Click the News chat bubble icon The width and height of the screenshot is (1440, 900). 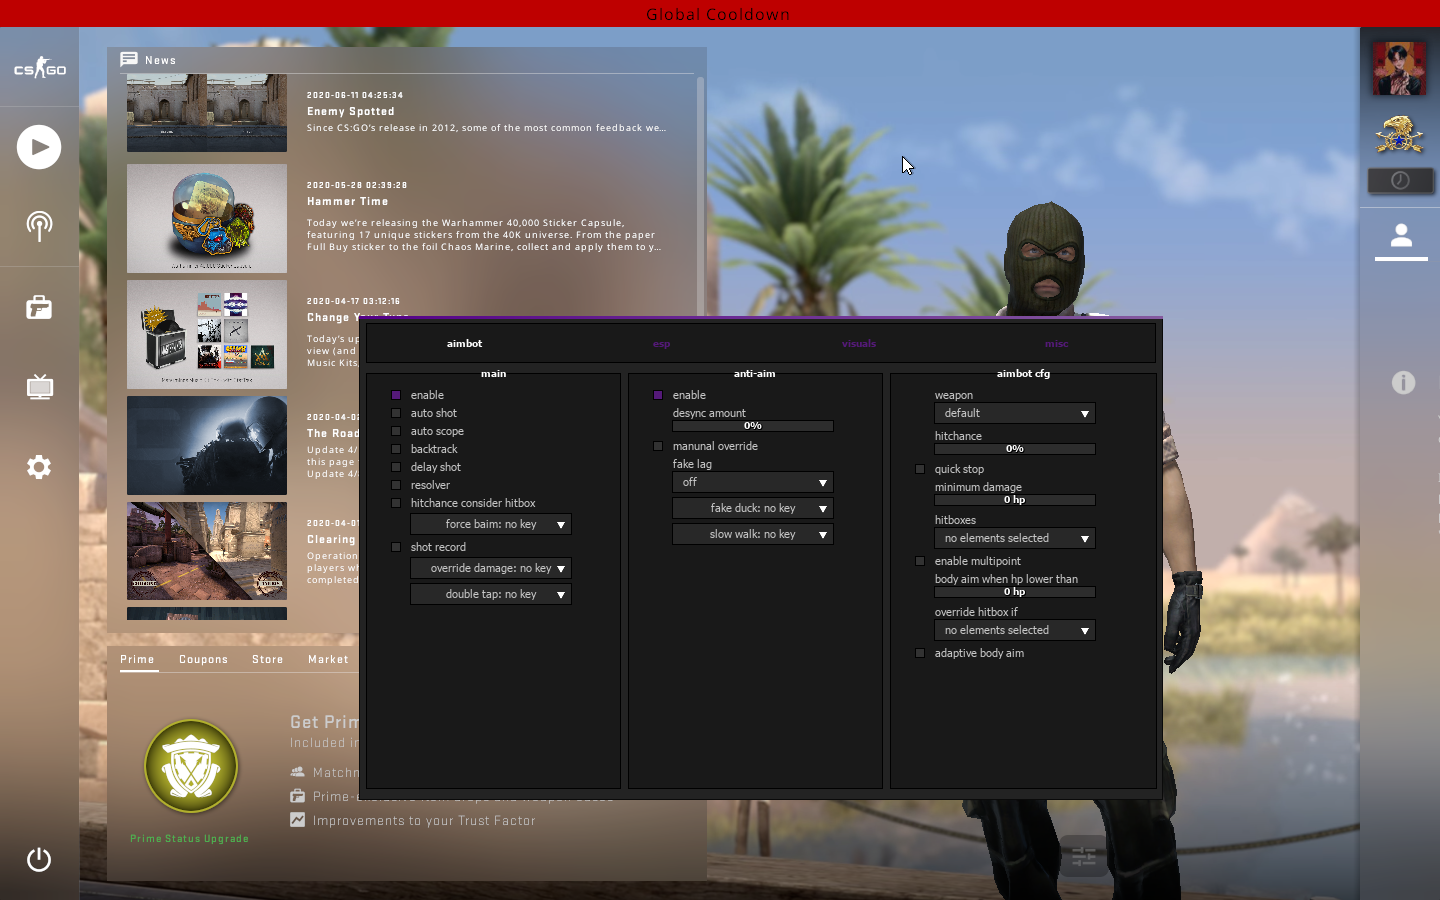(x=129, y=60)
